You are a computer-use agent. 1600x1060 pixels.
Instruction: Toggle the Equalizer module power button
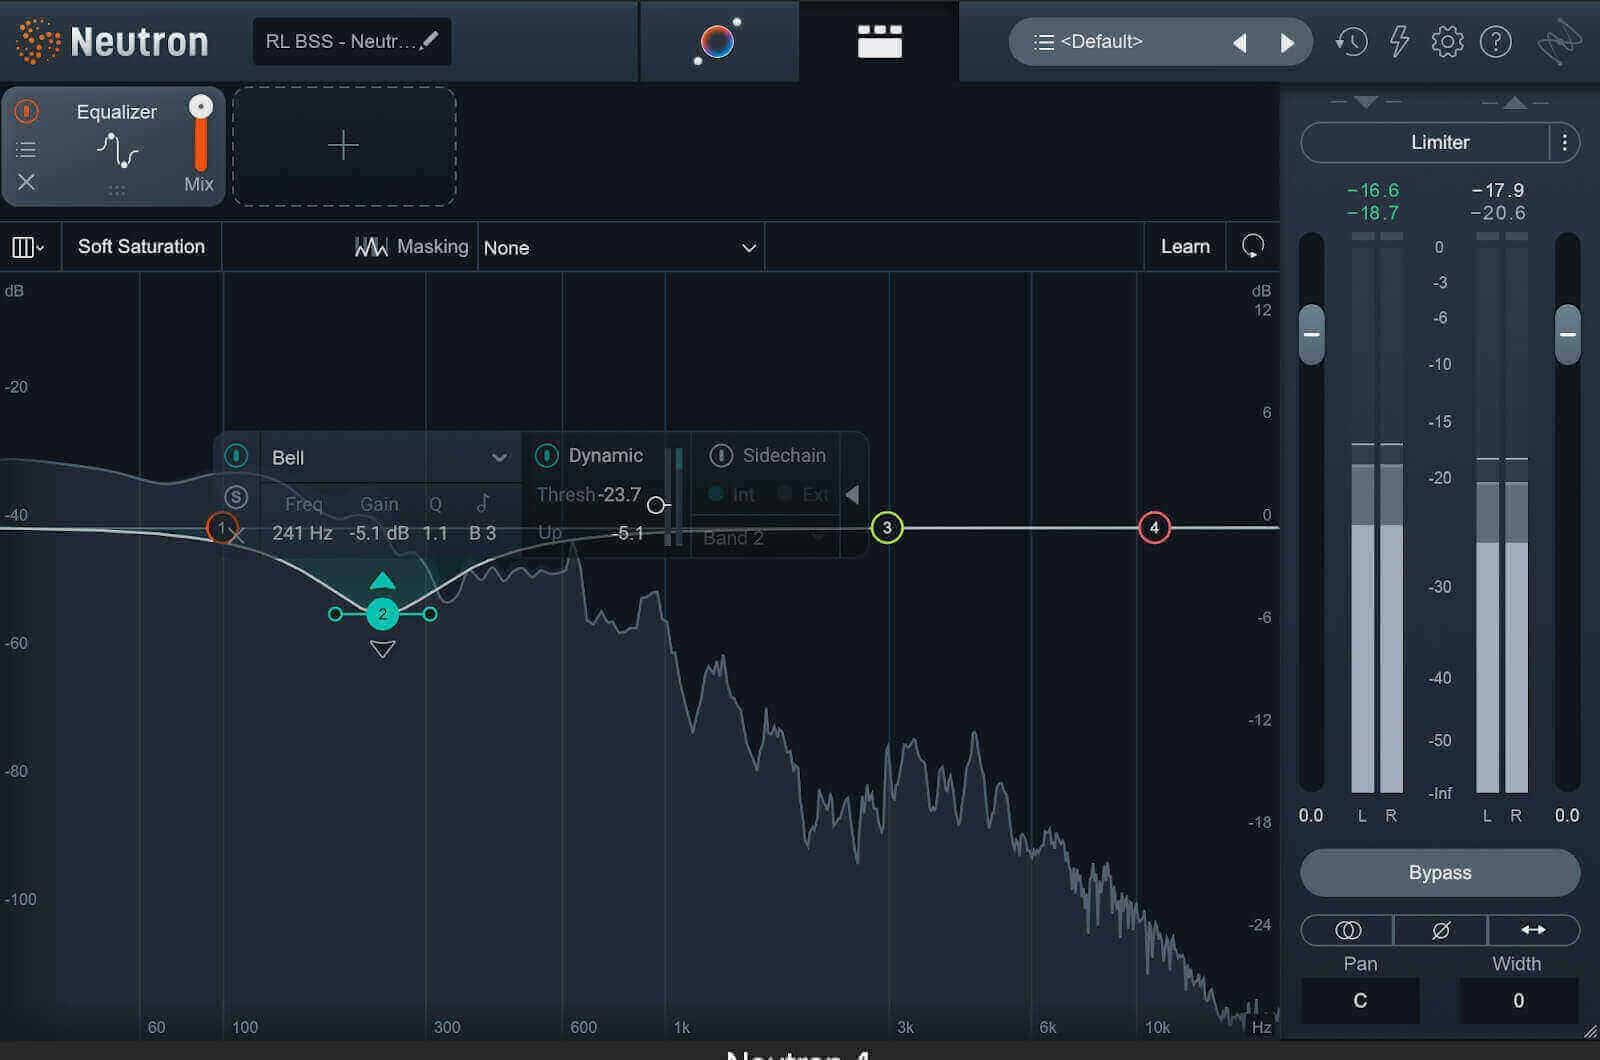pos(27,111)
